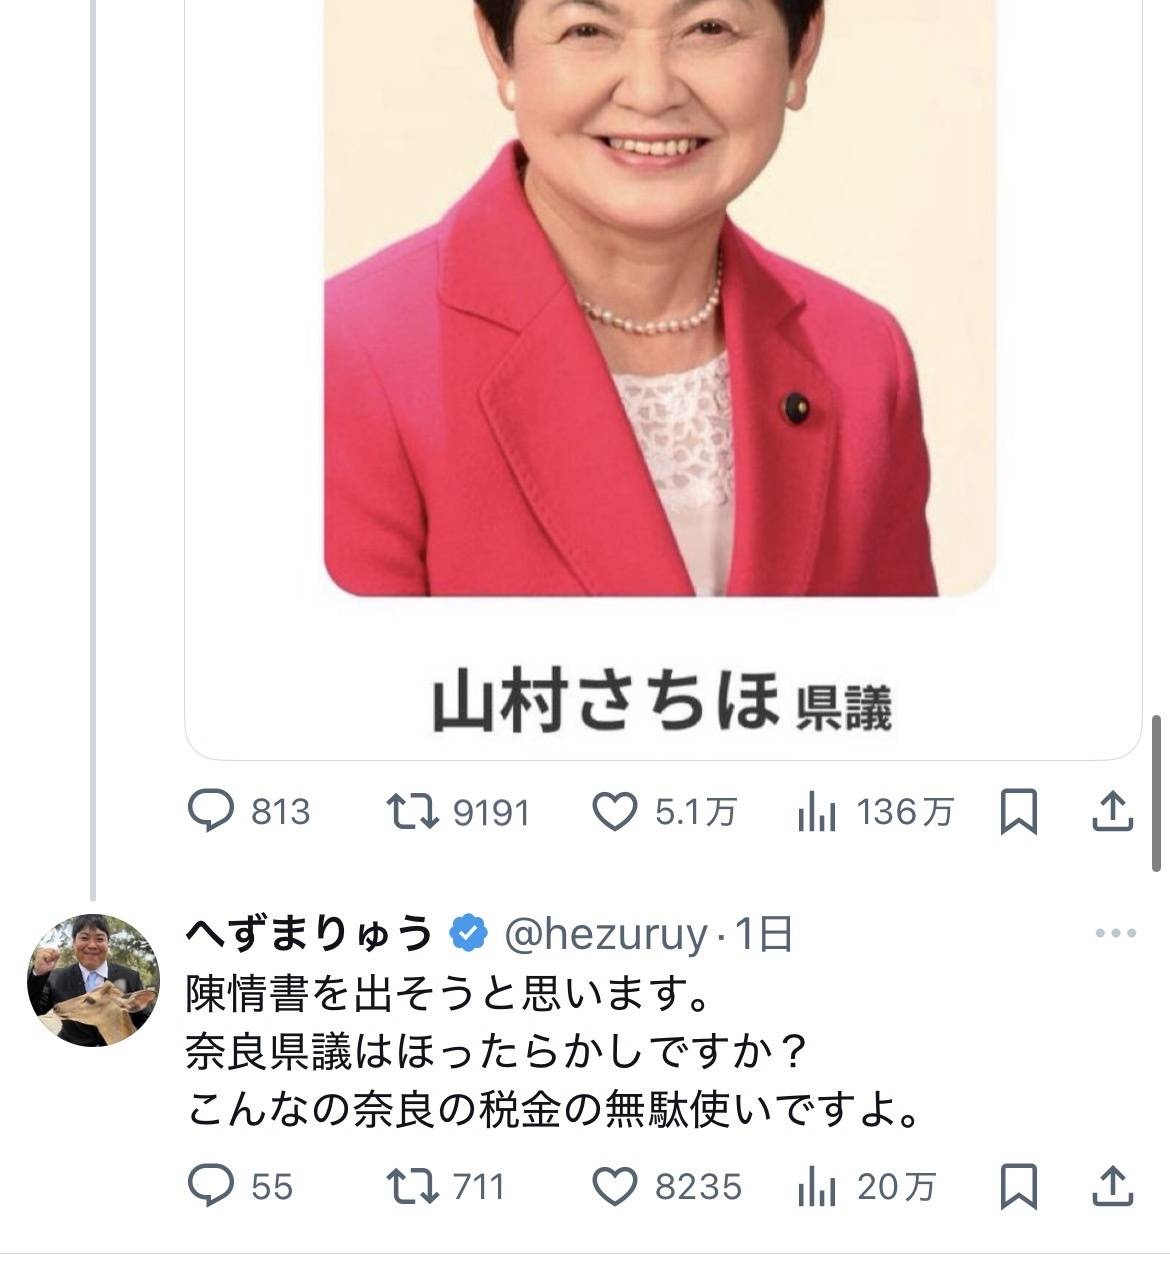Bookmark へずまりゅう's tweet
This screenshot has width=1170, height=1266.
pos(1018,1187)
